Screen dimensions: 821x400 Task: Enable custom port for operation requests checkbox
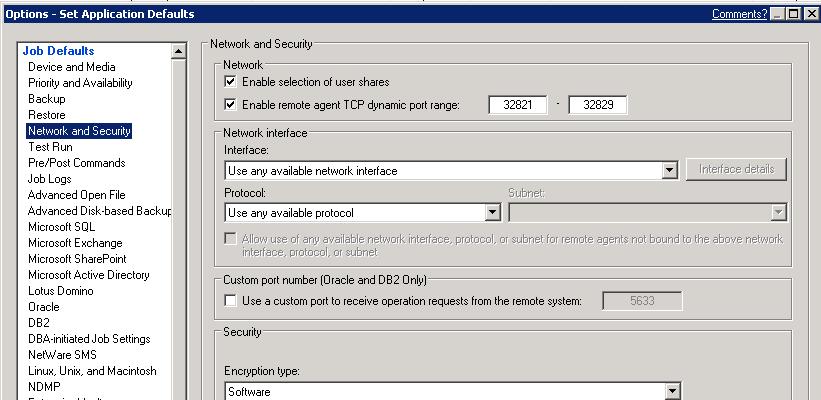point(230,301)
